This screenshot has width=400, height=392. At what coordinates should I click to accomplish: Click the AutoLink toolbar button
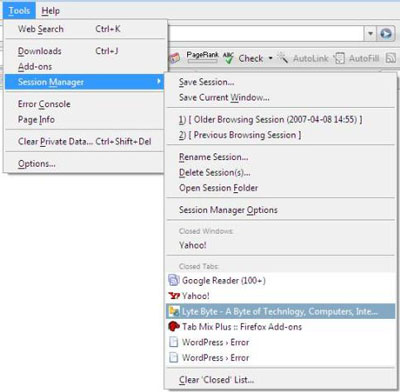pyautogui.click(x=303, y=58)
